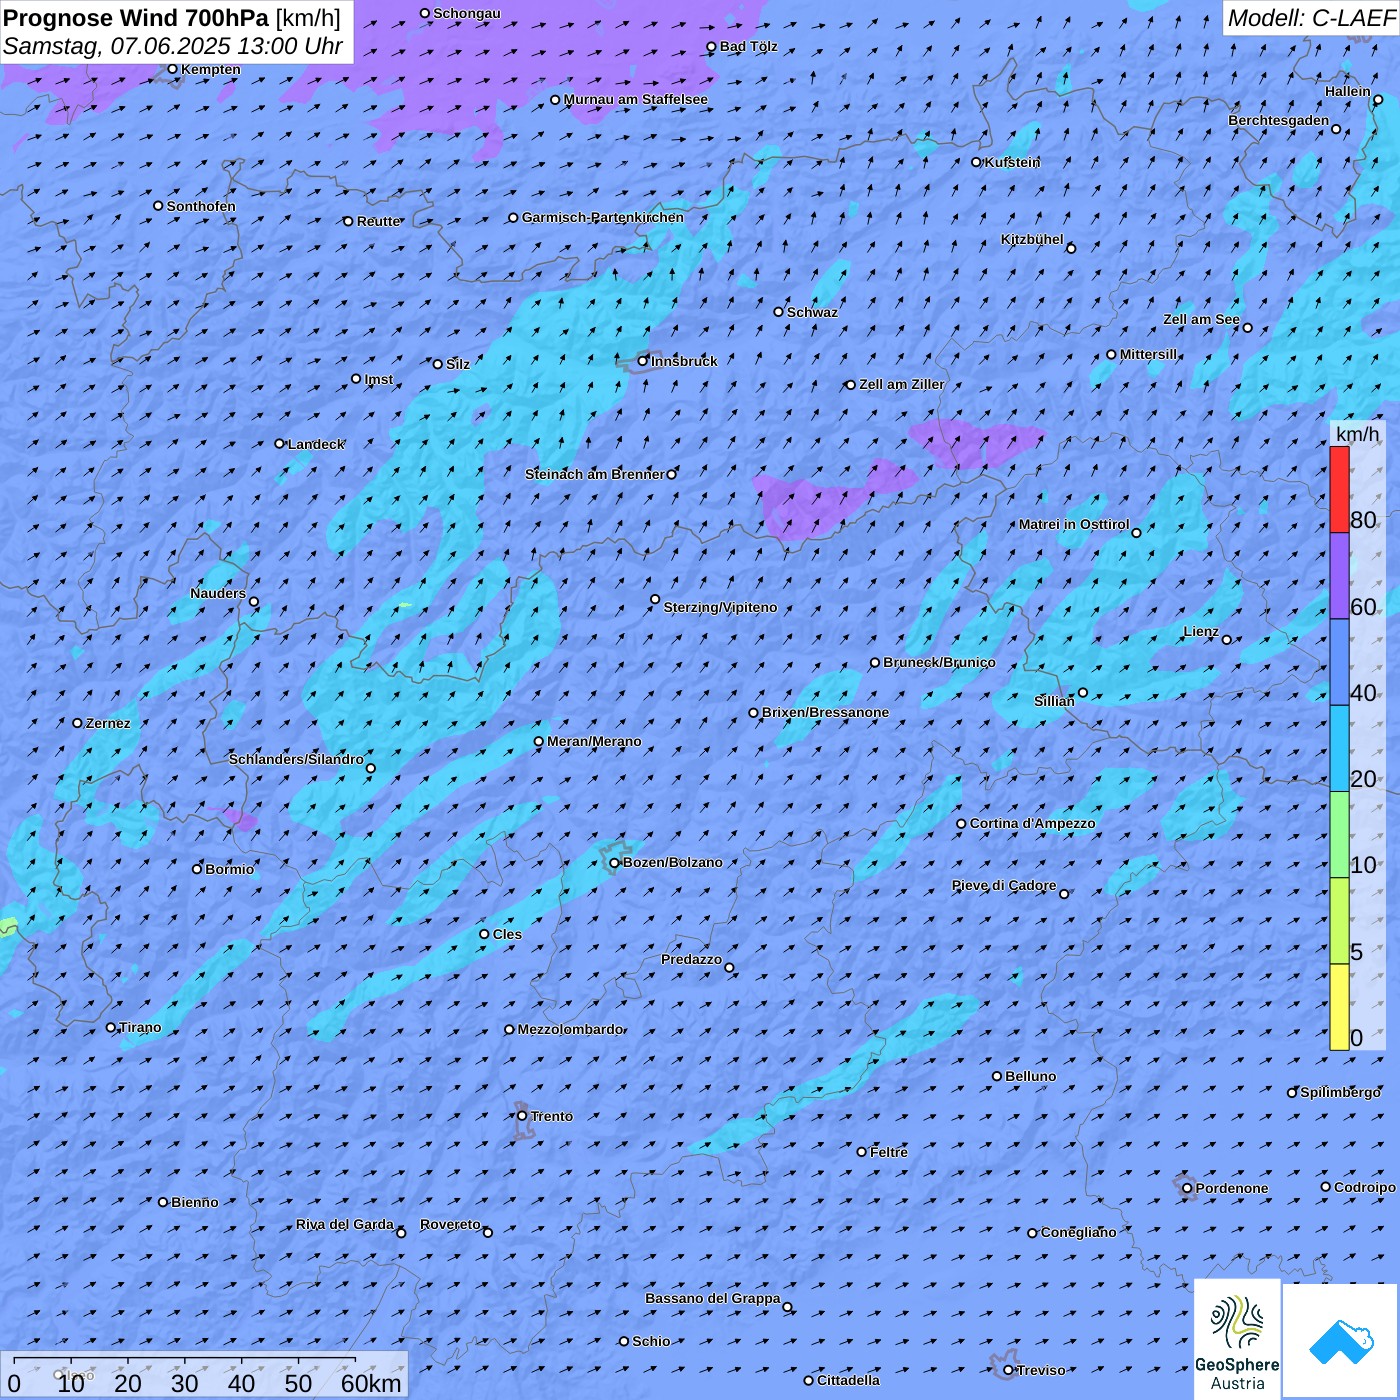Viewport: 1400px width, 1400px height.
Task: Click the Treviso city marker
Action: coord(1008,1370)
